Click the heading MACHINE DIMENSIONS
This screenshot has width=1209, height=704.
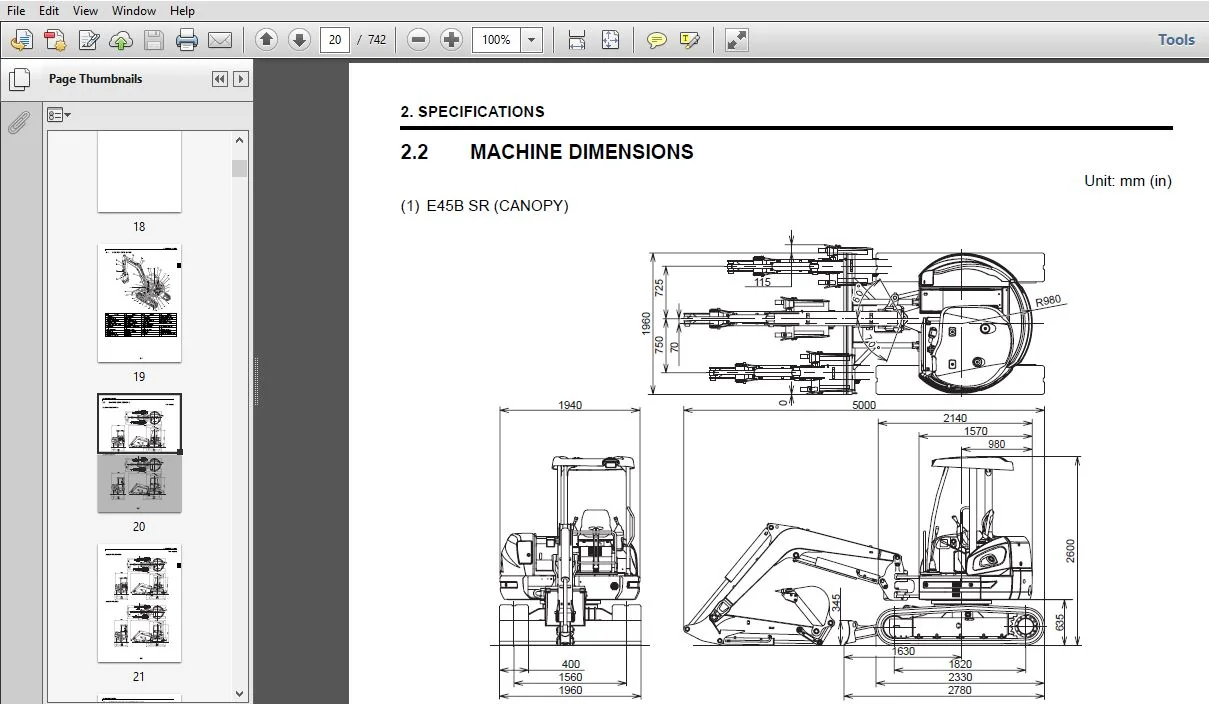[x=581, y=152]
